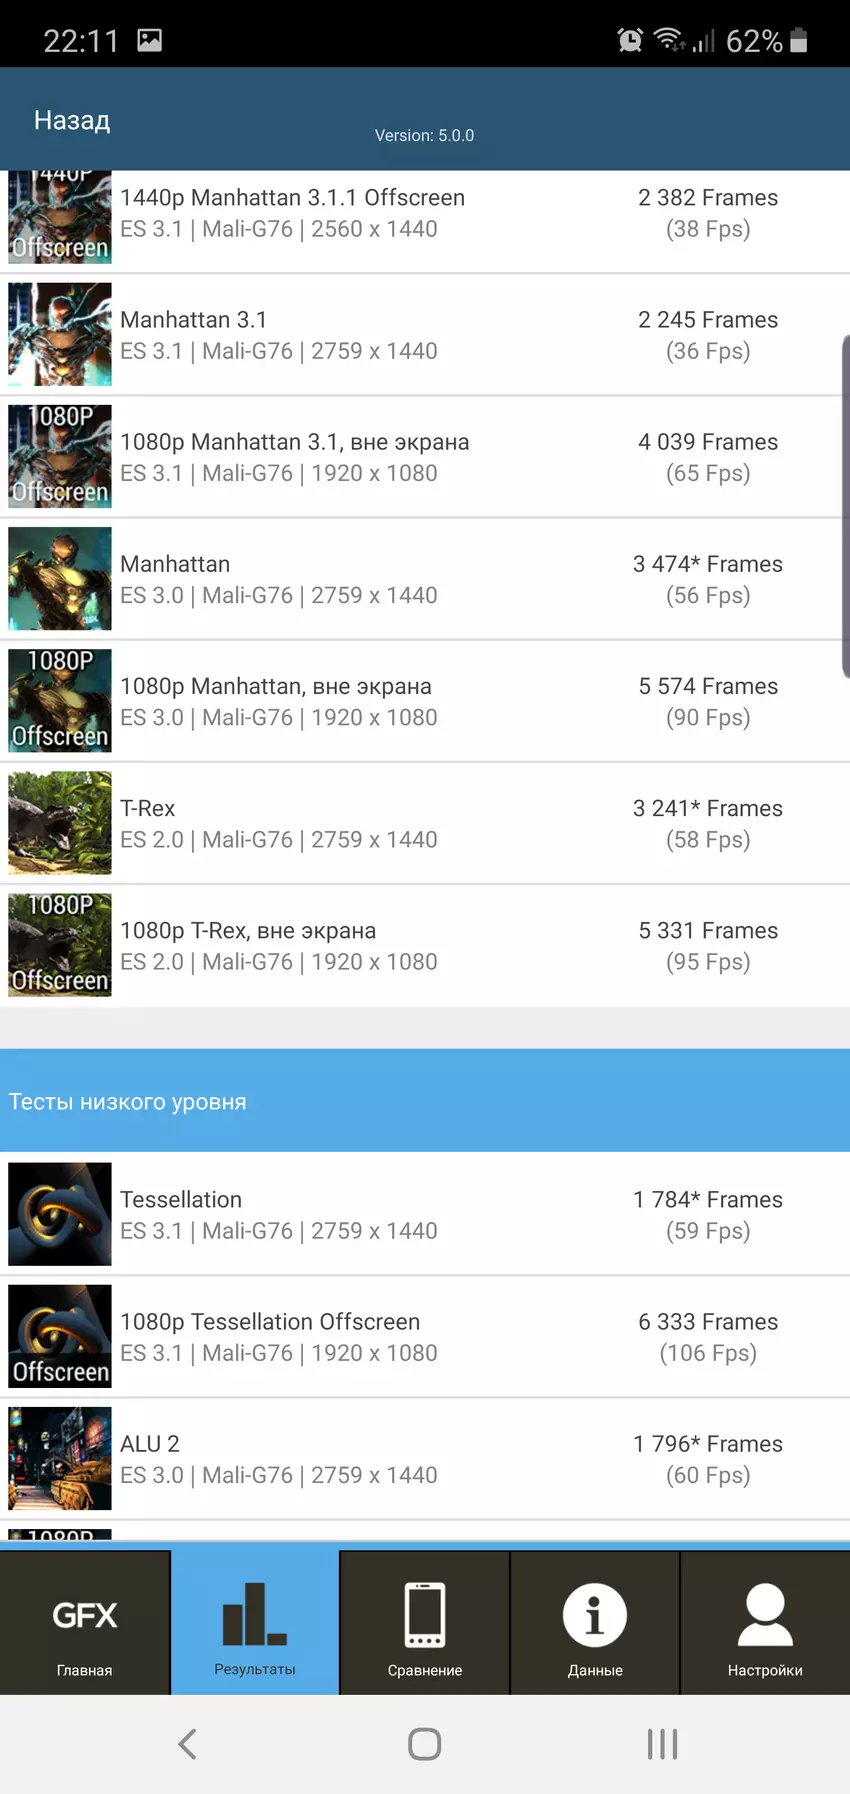Viewport: 850px width, 1794px height.
Task: Open the 1080p Tessellation Offscreen result
Action: pos(425,1337)
